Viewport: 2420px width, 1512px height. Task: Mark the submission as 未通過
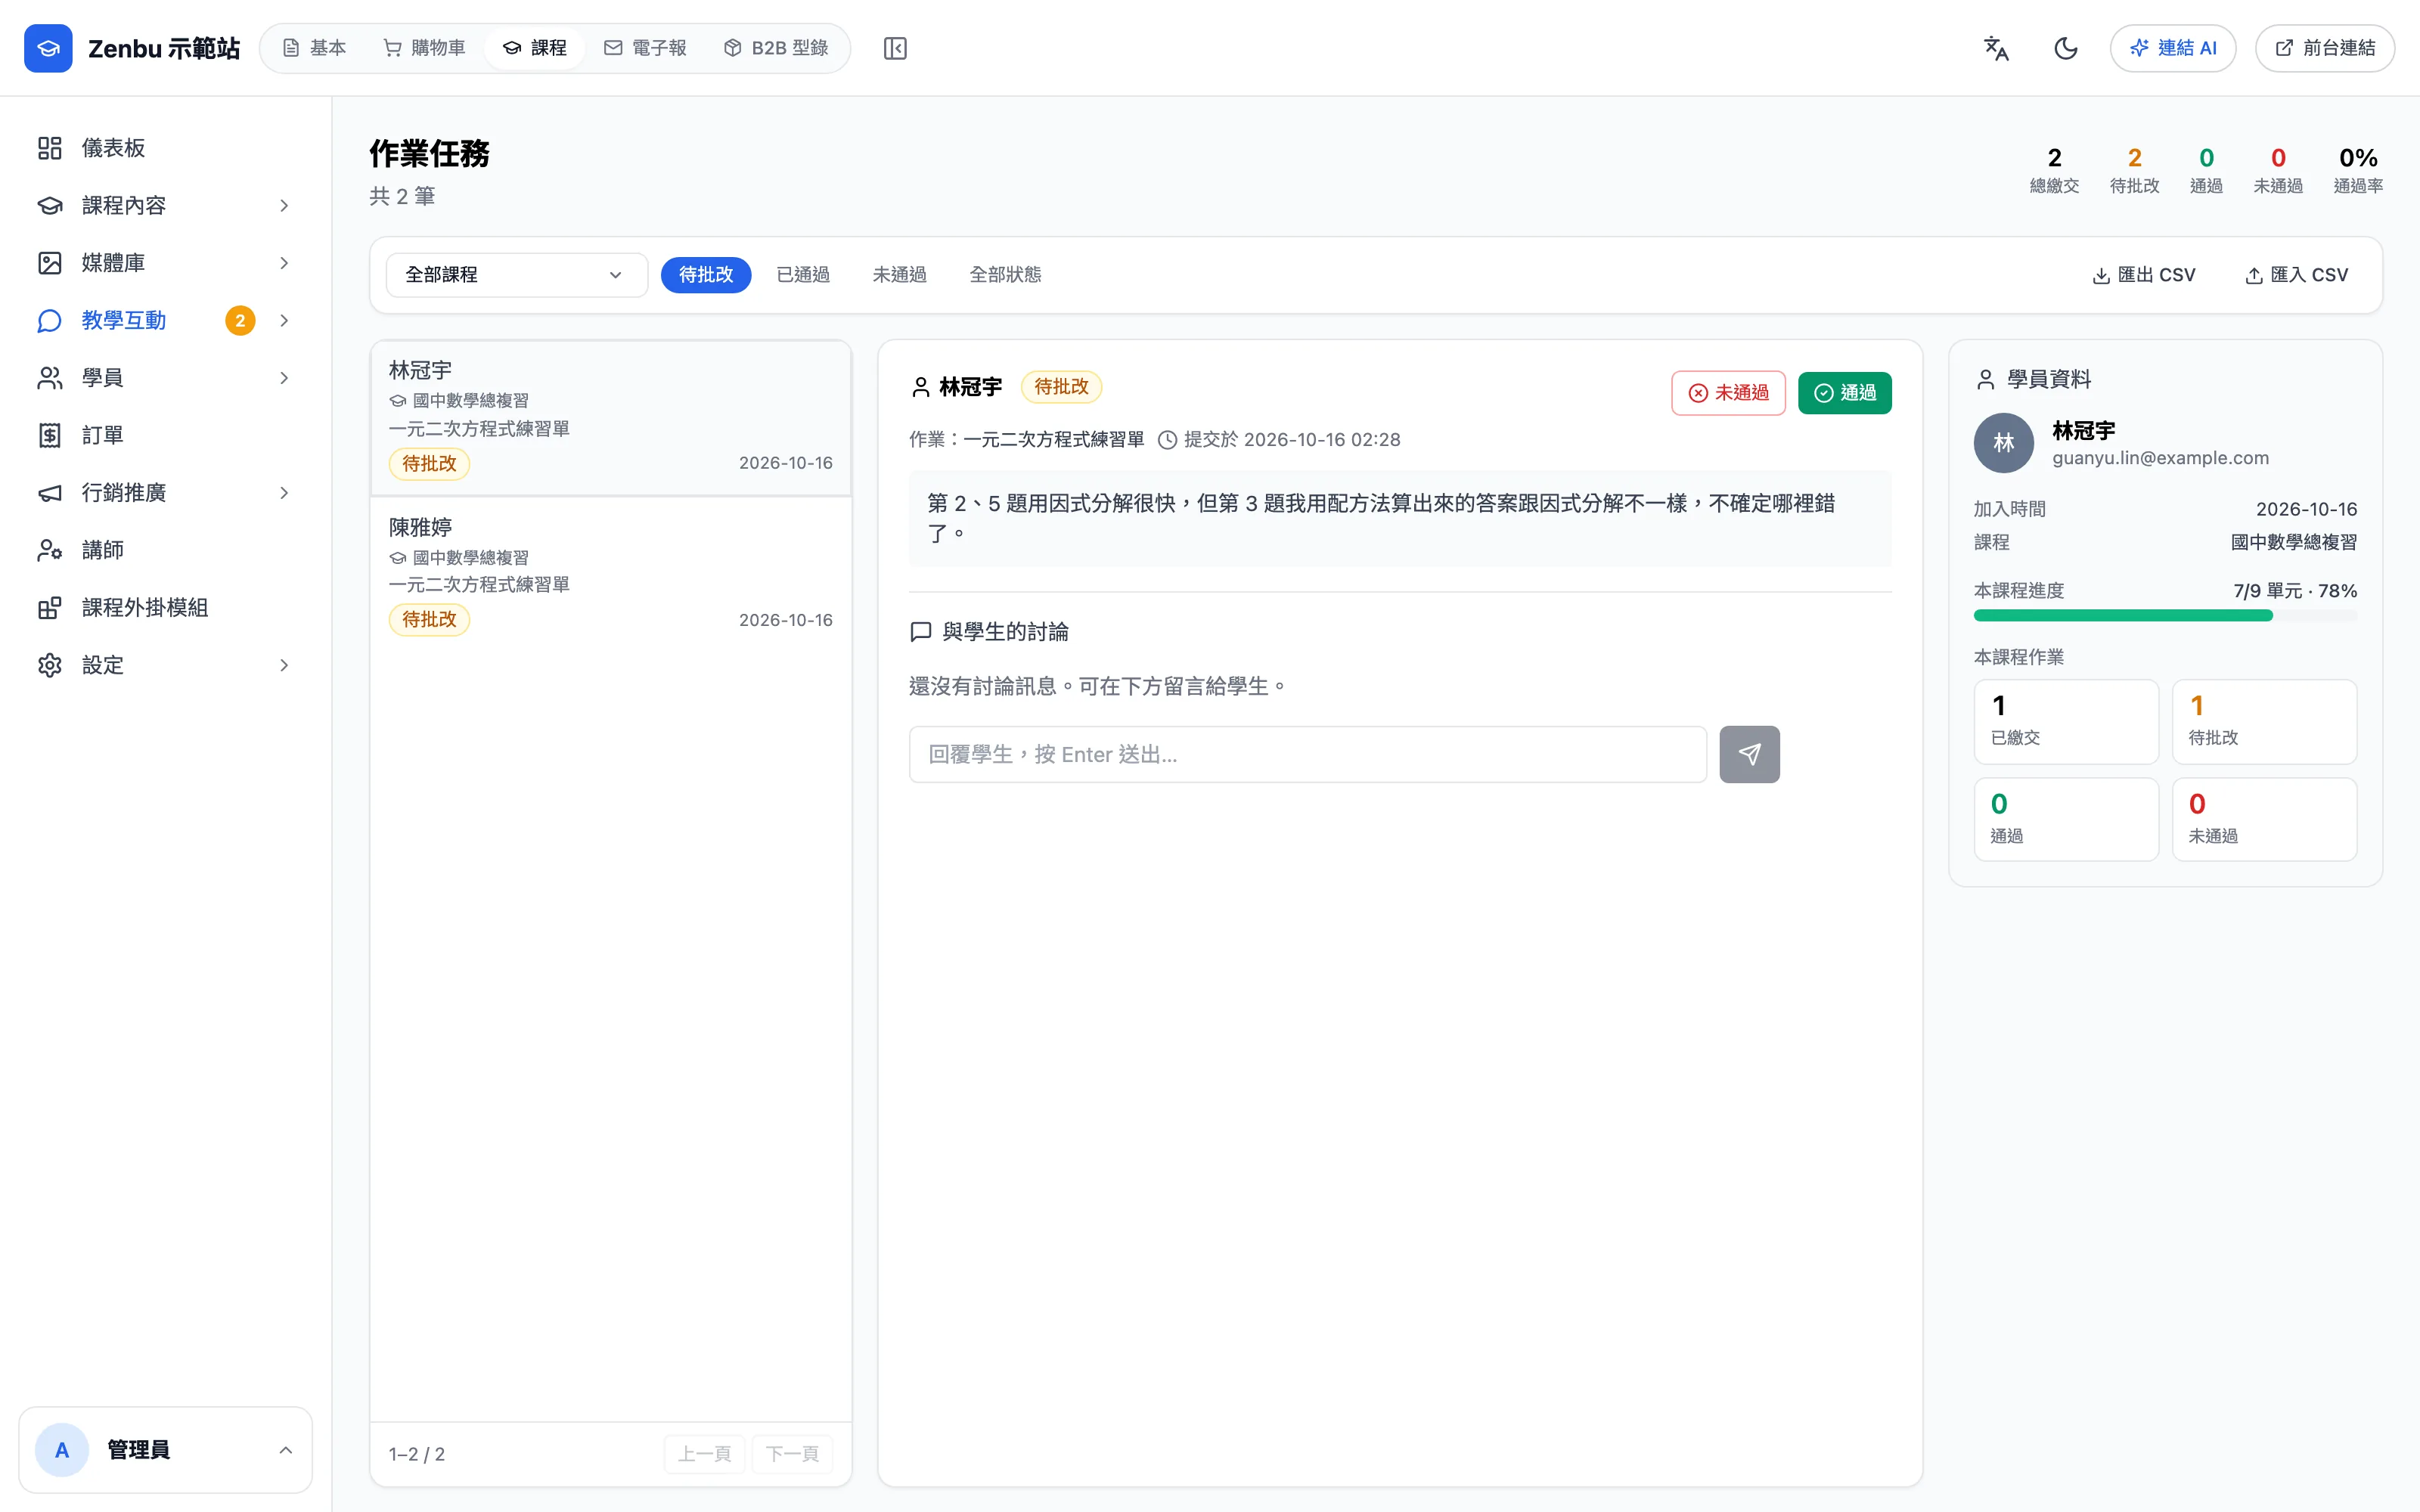(x=1728, y=393)
